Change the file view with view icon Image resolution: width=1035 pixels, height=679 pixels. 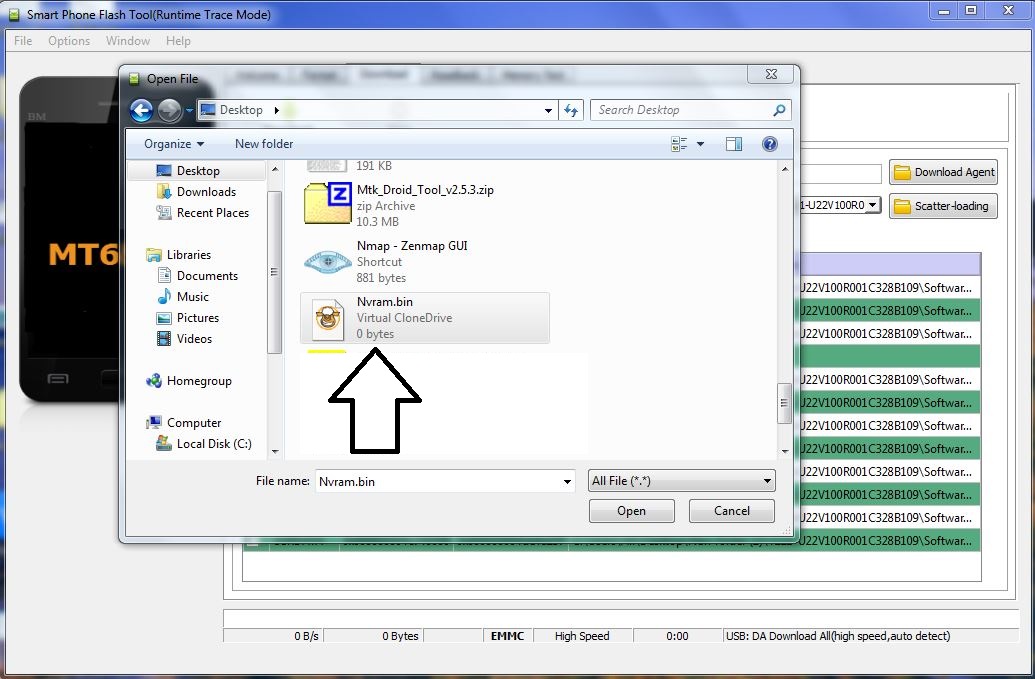pos(679,144)
